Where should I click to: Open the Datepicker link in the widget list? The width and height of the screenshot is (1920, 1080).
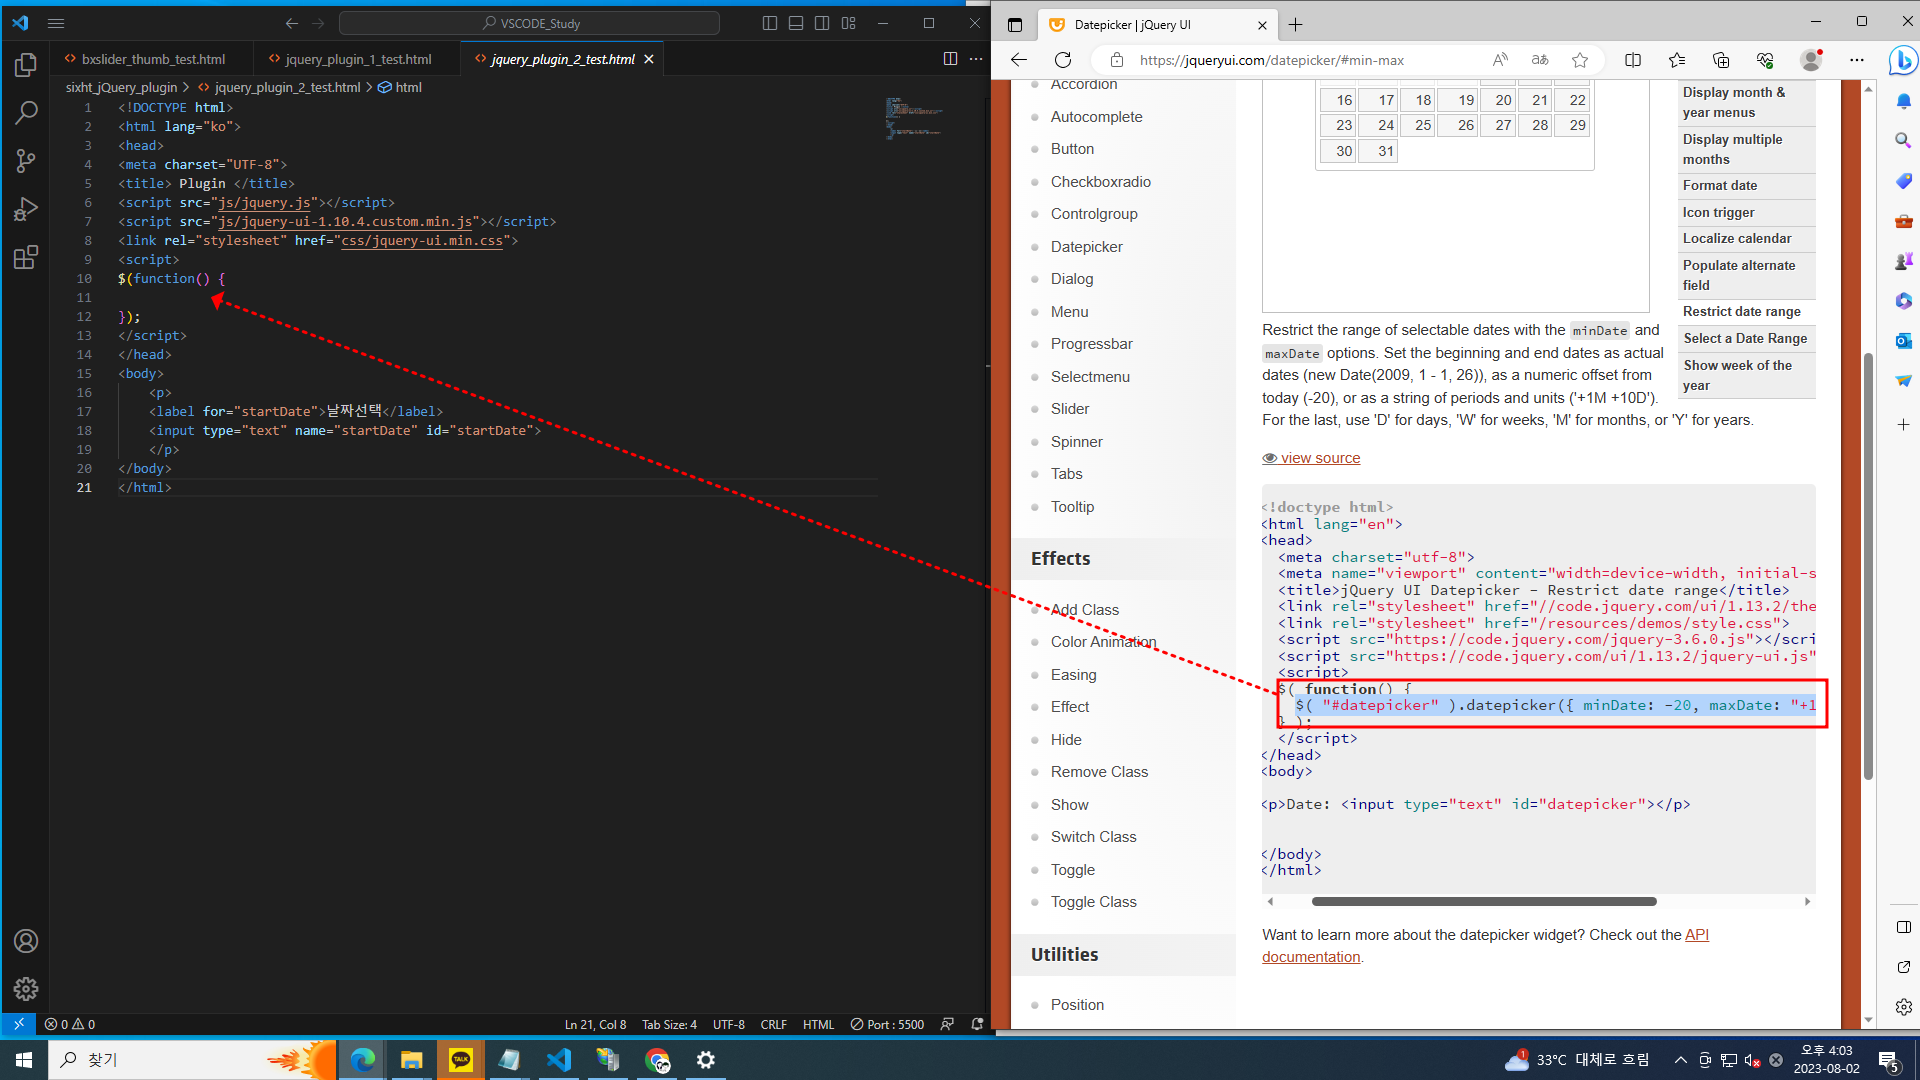tap(1086, 247)
